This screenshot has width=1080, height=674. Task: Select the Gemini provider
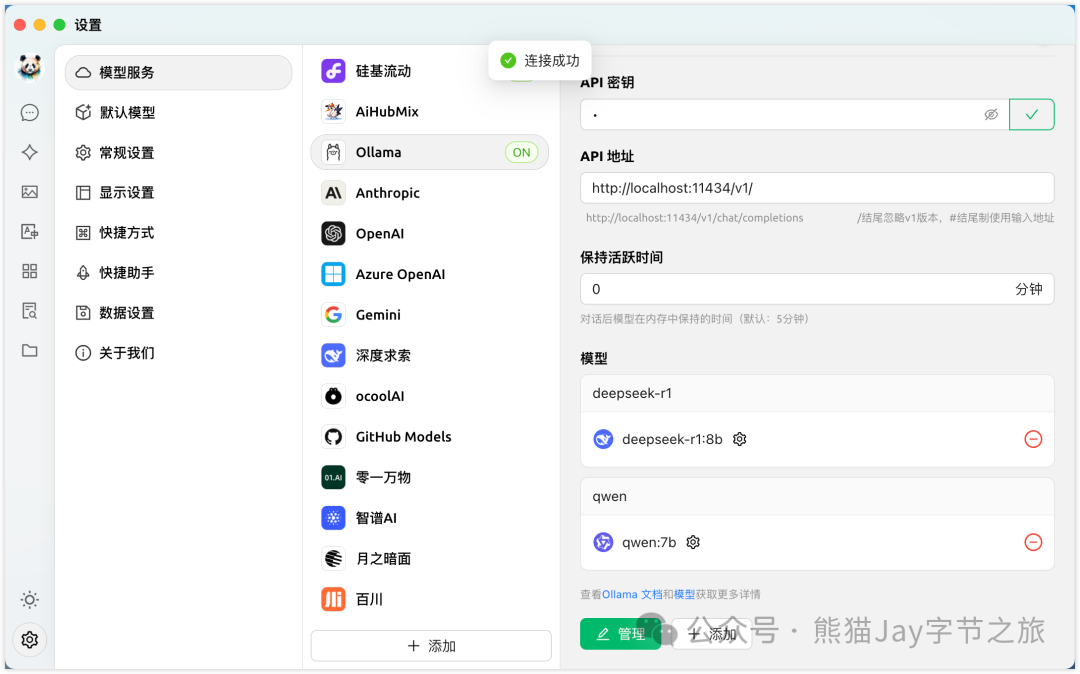429,315
